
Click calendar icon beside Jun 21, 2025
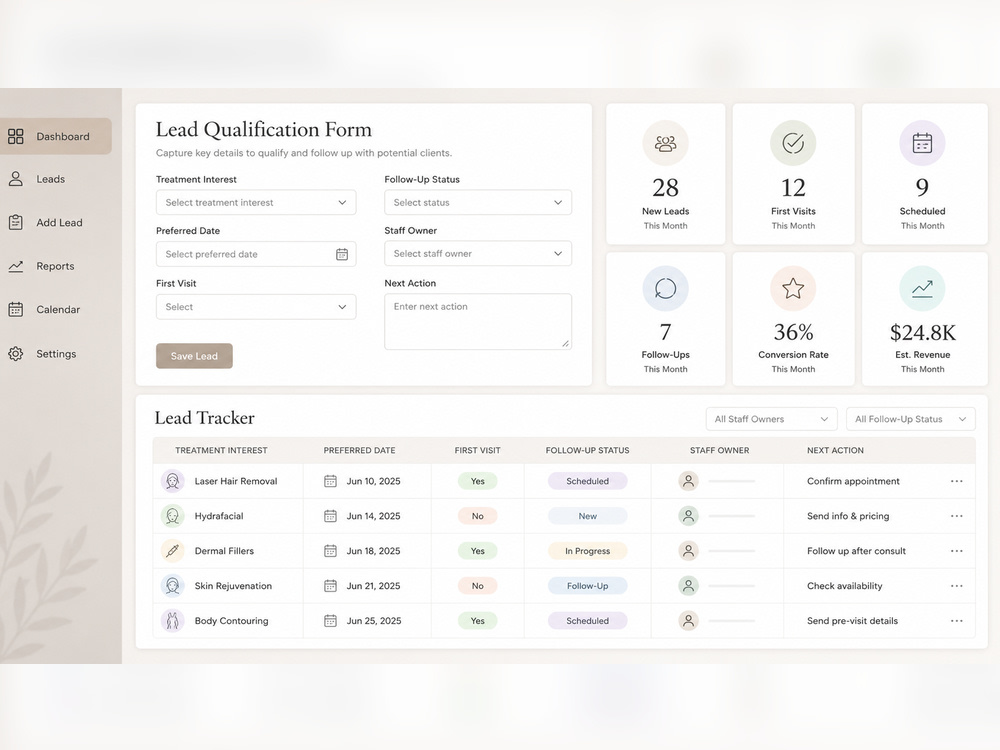tap(330, 585)
